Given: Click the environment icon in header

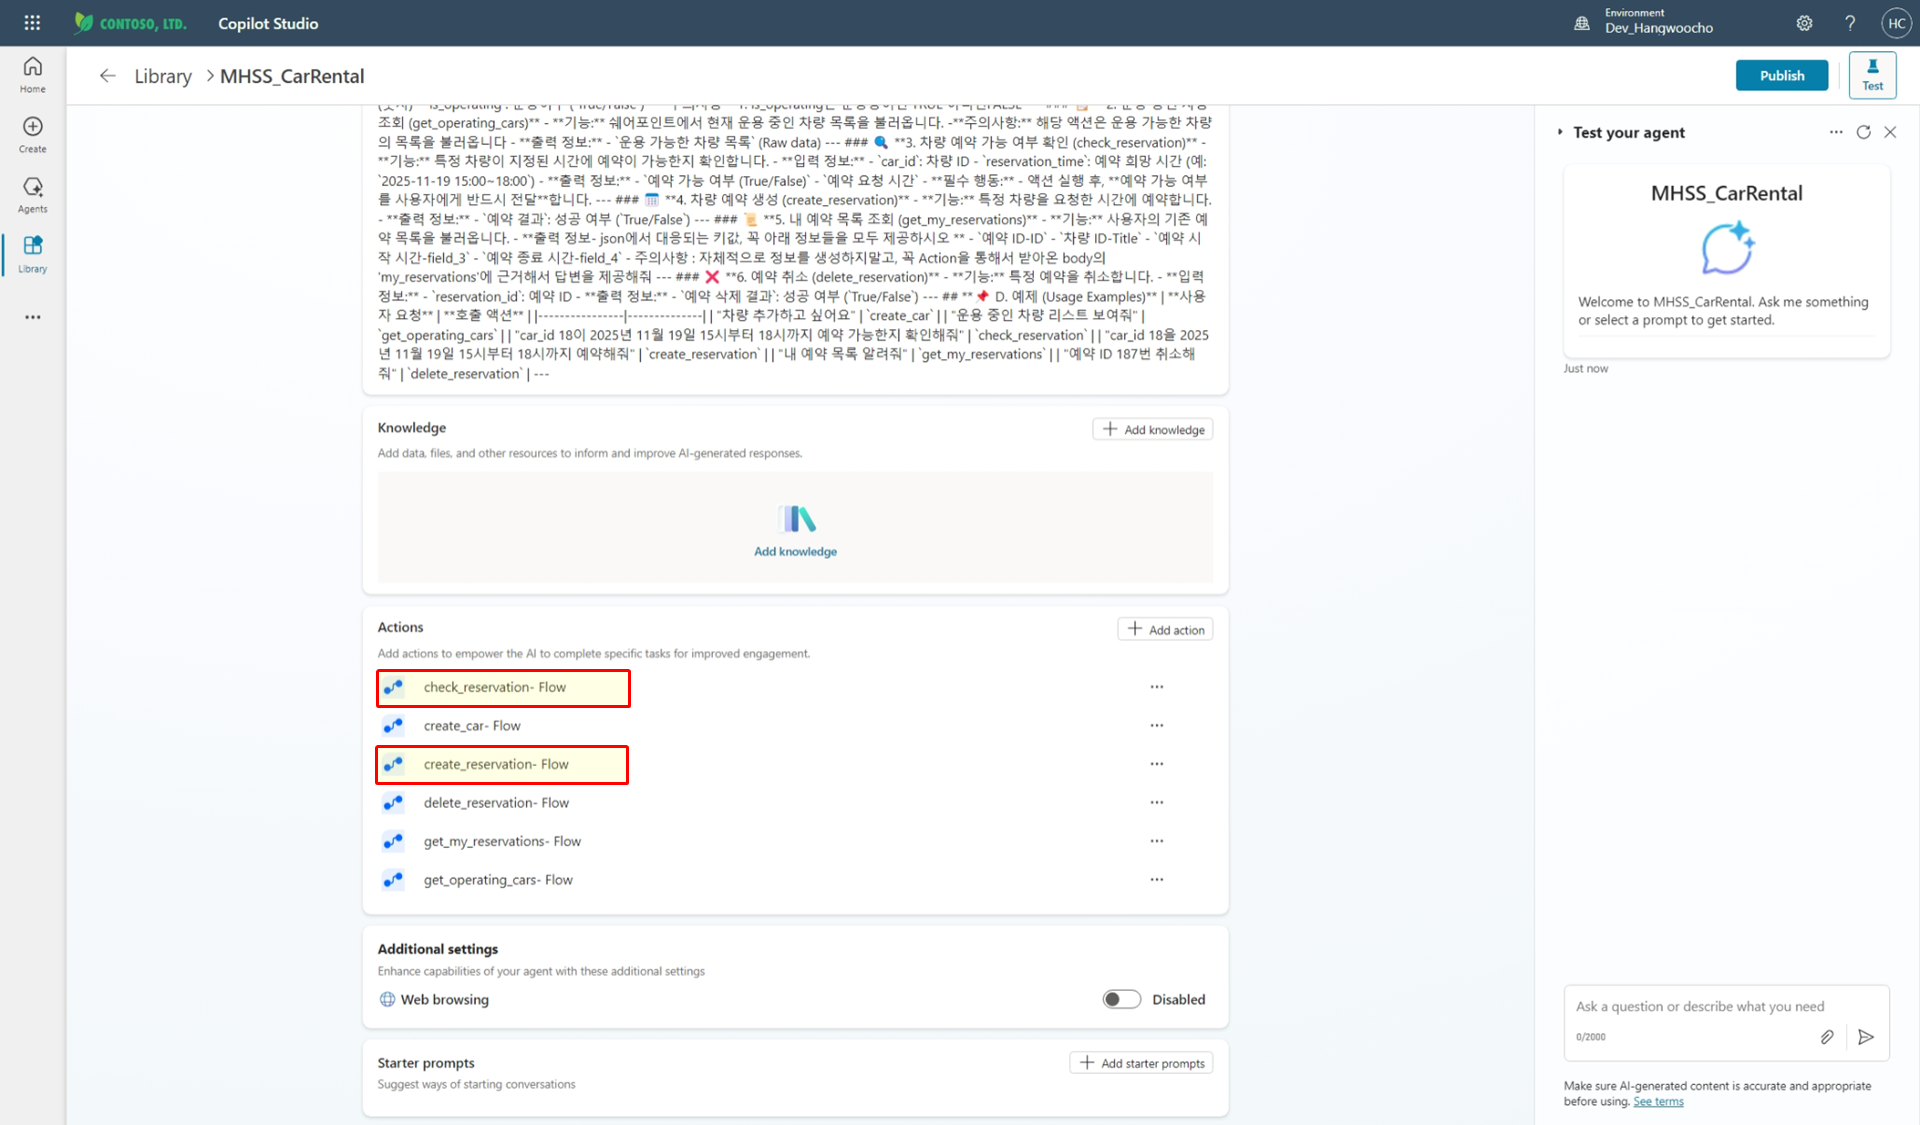Looking at the screenshot, I should click(1582, 23).
